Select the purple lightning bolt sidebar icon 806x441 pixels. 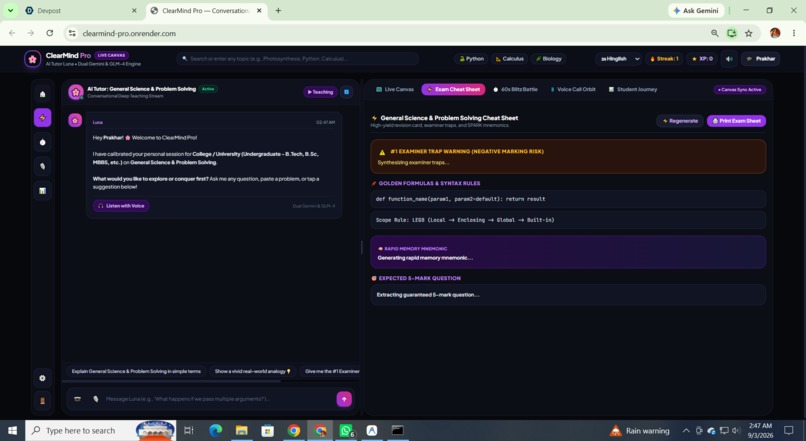(43, 118)
